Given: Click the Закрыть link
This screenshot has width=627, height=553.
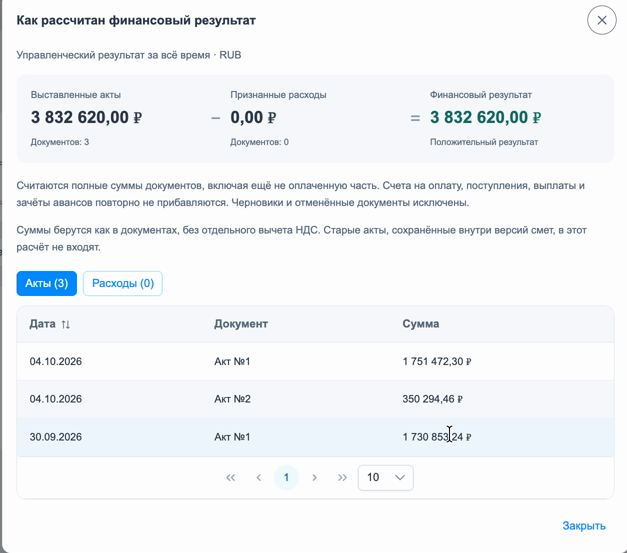Looking at the screenshot, I should point(584,526).
